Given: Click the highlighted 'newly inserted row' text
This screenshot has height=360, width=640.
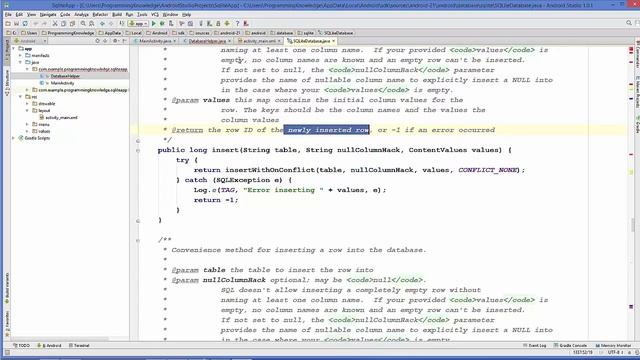Looking at the screenshot, I should coord(327,130).
